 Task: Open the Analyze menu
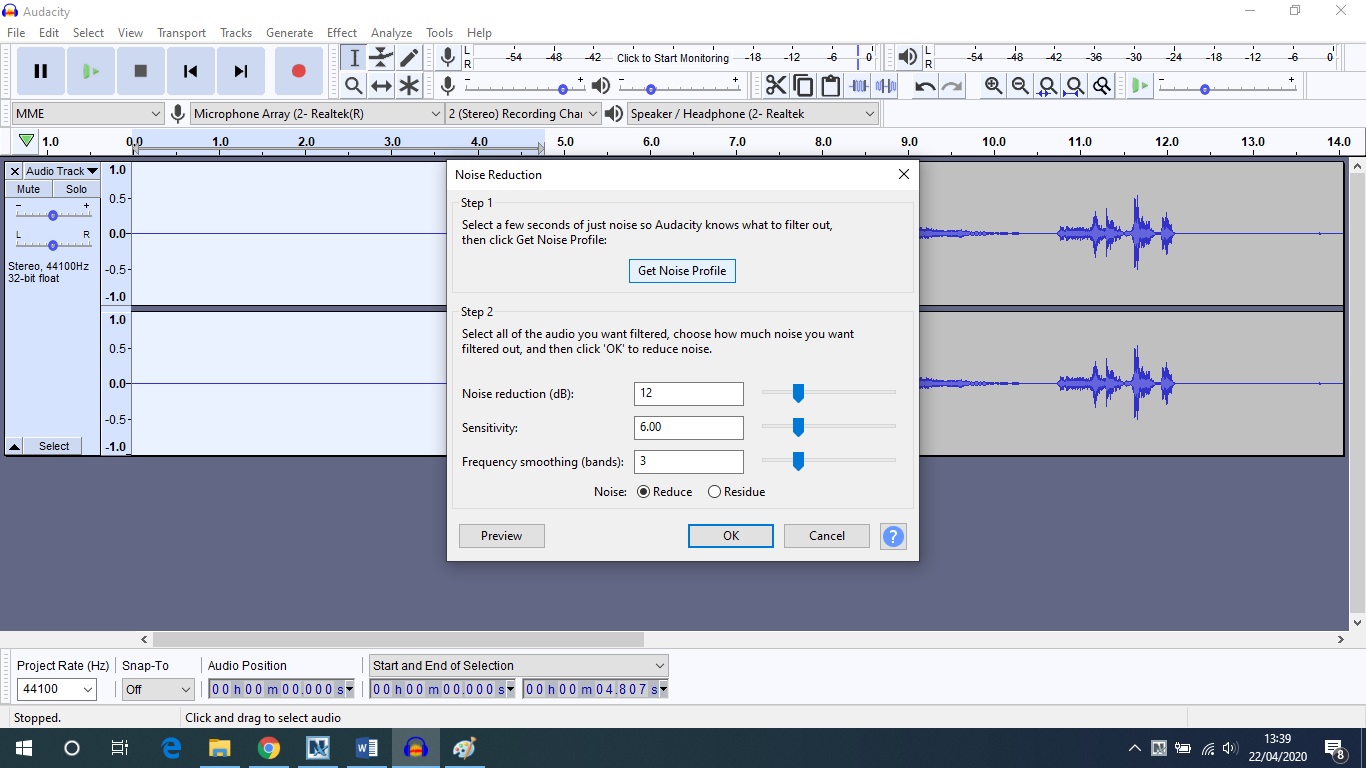click(x=392, y=33)
